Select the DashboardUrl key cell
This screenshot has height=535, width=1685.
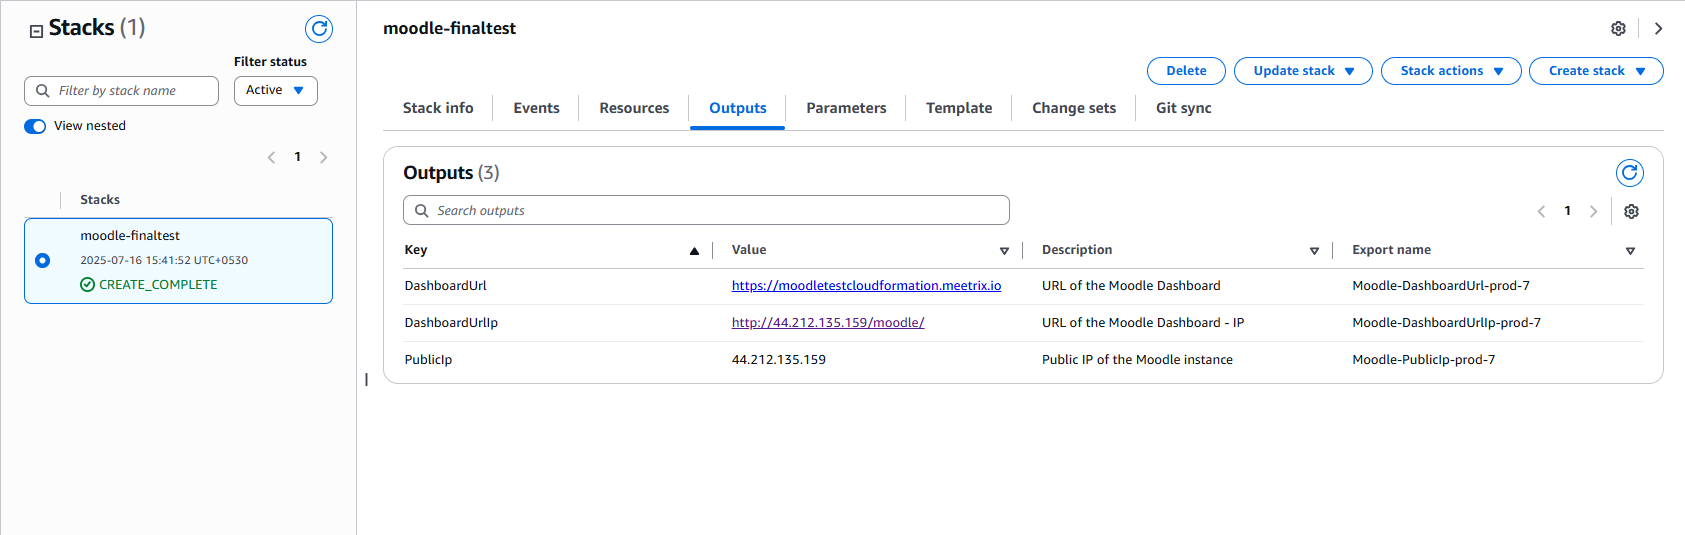445,286
